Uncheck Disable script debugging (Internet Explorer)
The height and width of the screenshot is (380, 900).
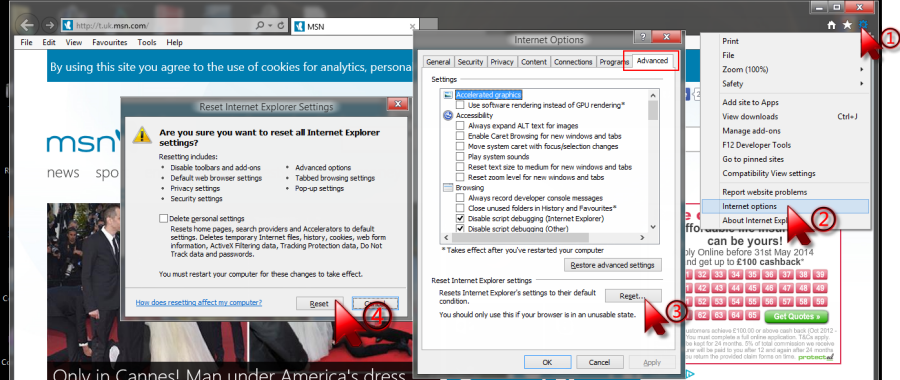click(x=460, y=219)
